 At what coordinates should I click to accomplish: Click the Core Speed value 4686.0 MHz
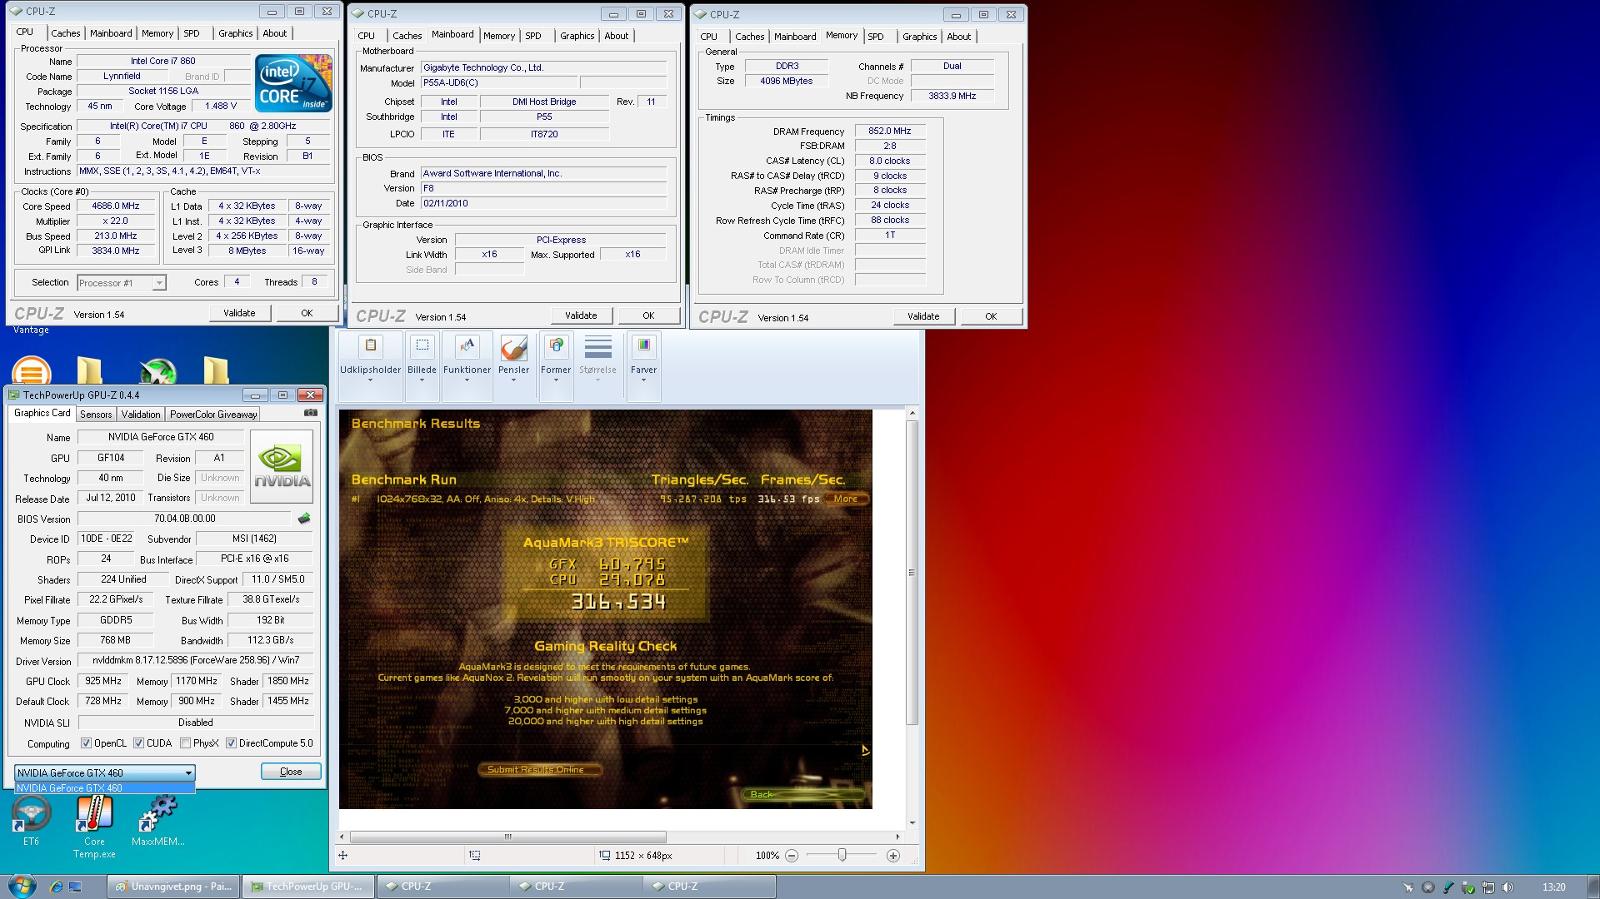coord(116,206)
